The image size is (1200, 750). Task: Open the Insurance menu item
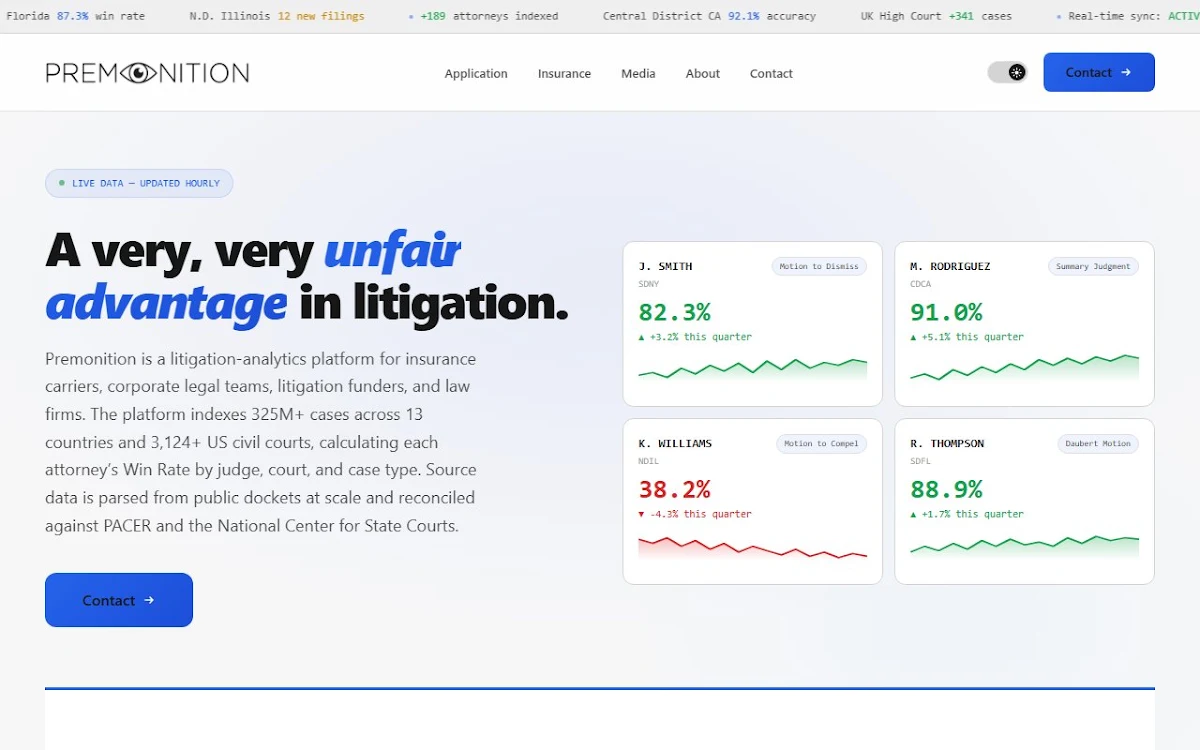tap(564, 73)
